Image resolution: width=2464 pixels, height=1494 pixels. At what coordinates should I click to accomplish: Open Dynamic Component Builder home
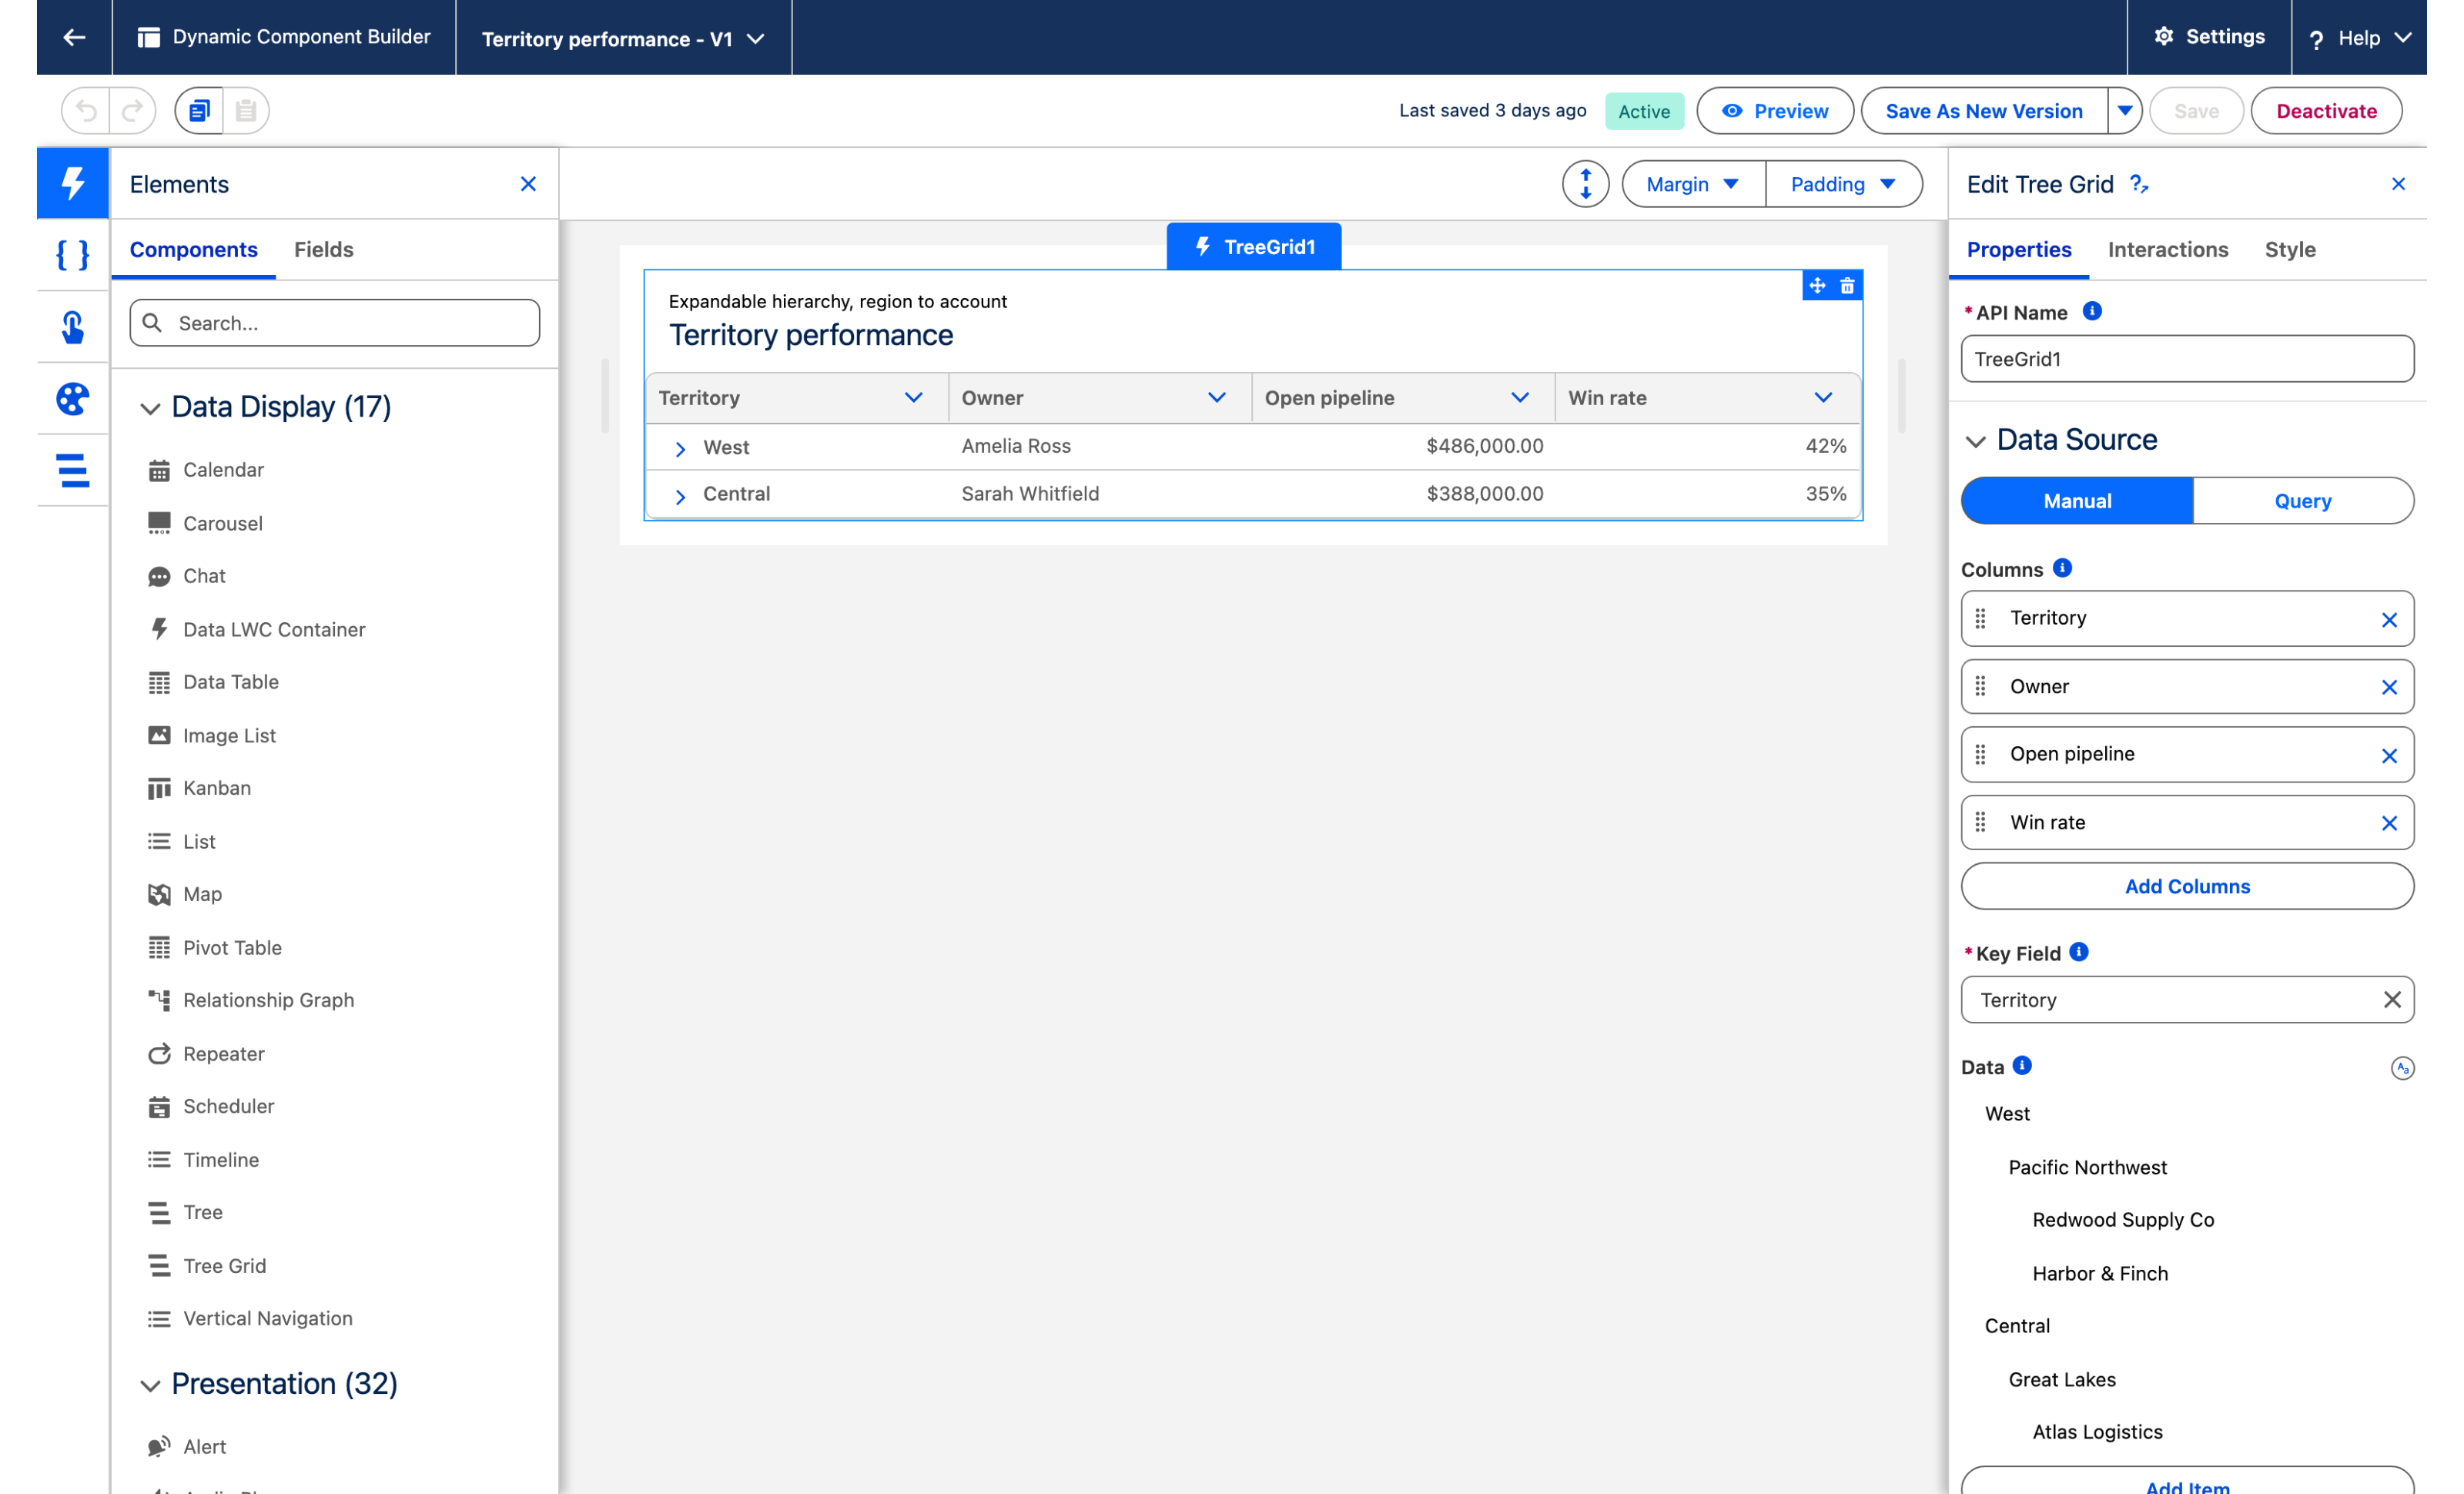coord(284,37)
